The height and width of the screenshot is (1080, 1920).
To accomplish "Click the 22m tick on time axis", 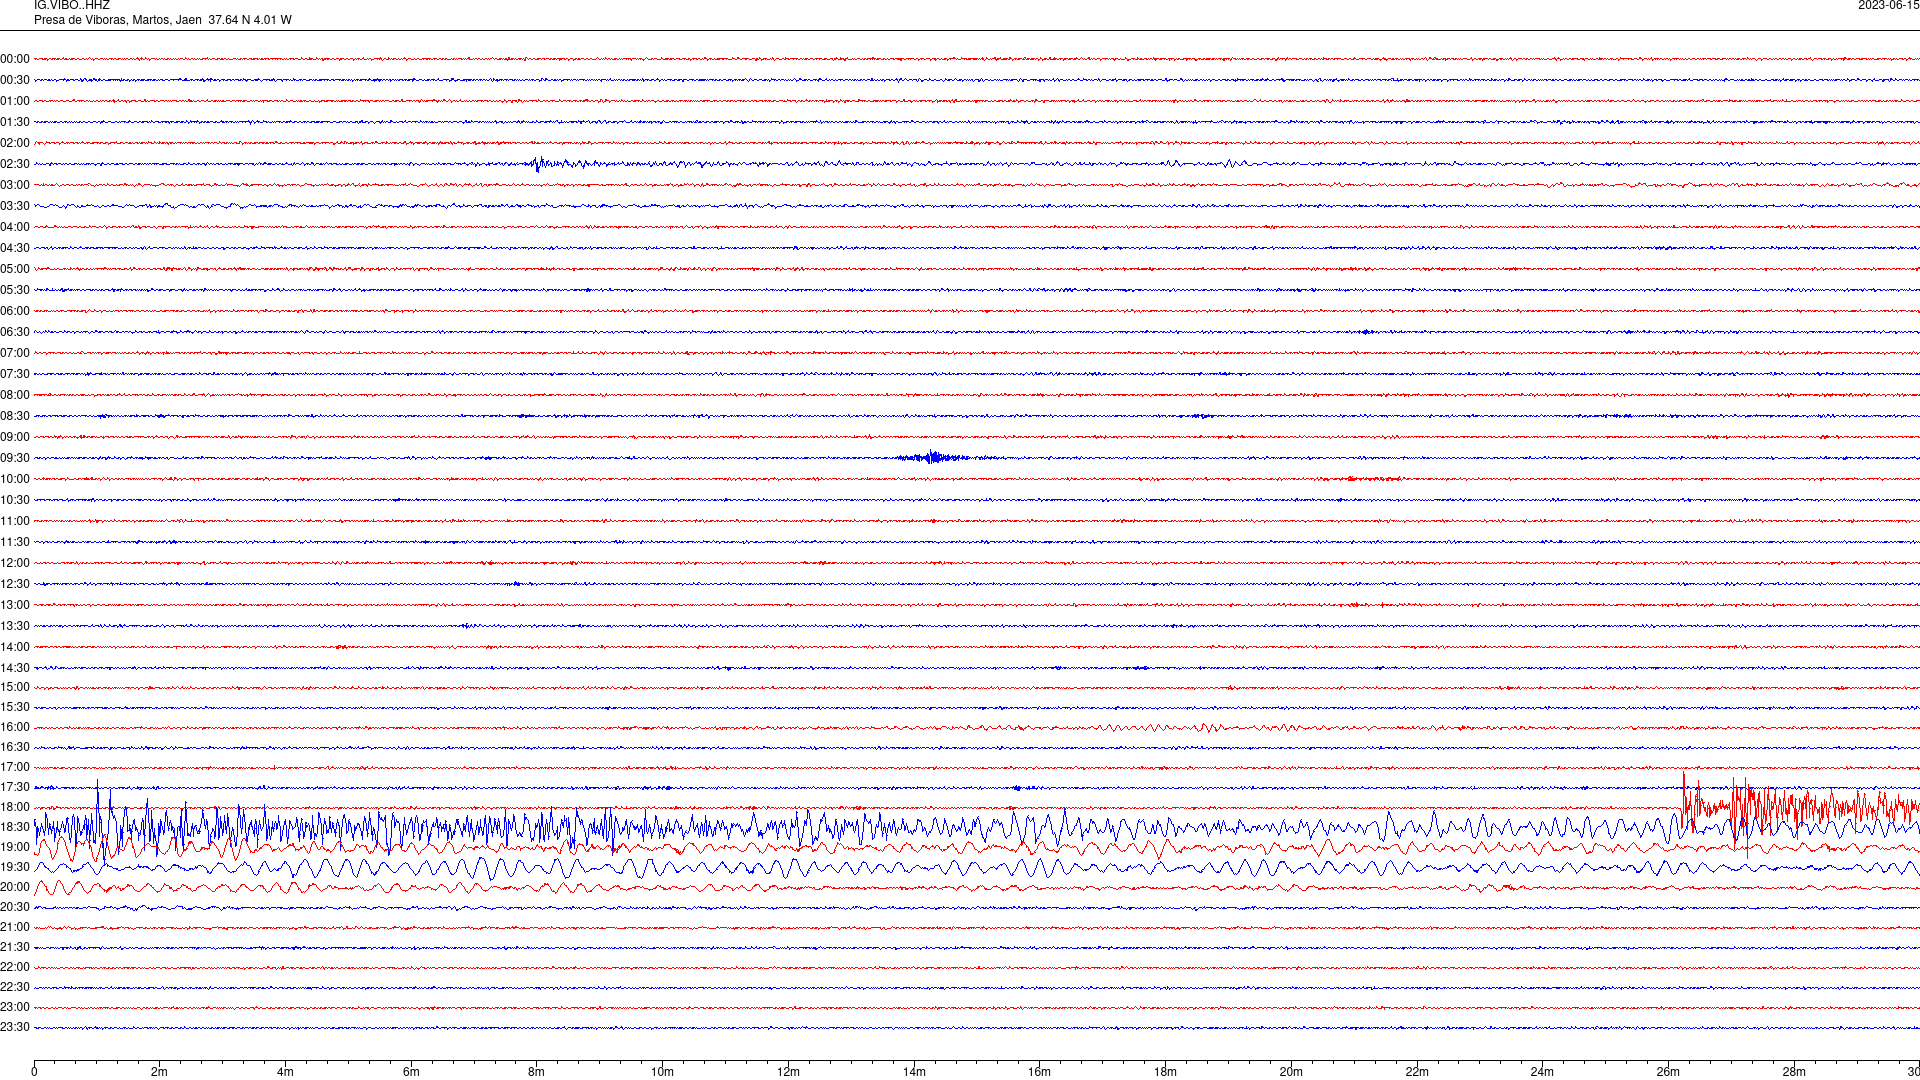I will point(1417,1072).
